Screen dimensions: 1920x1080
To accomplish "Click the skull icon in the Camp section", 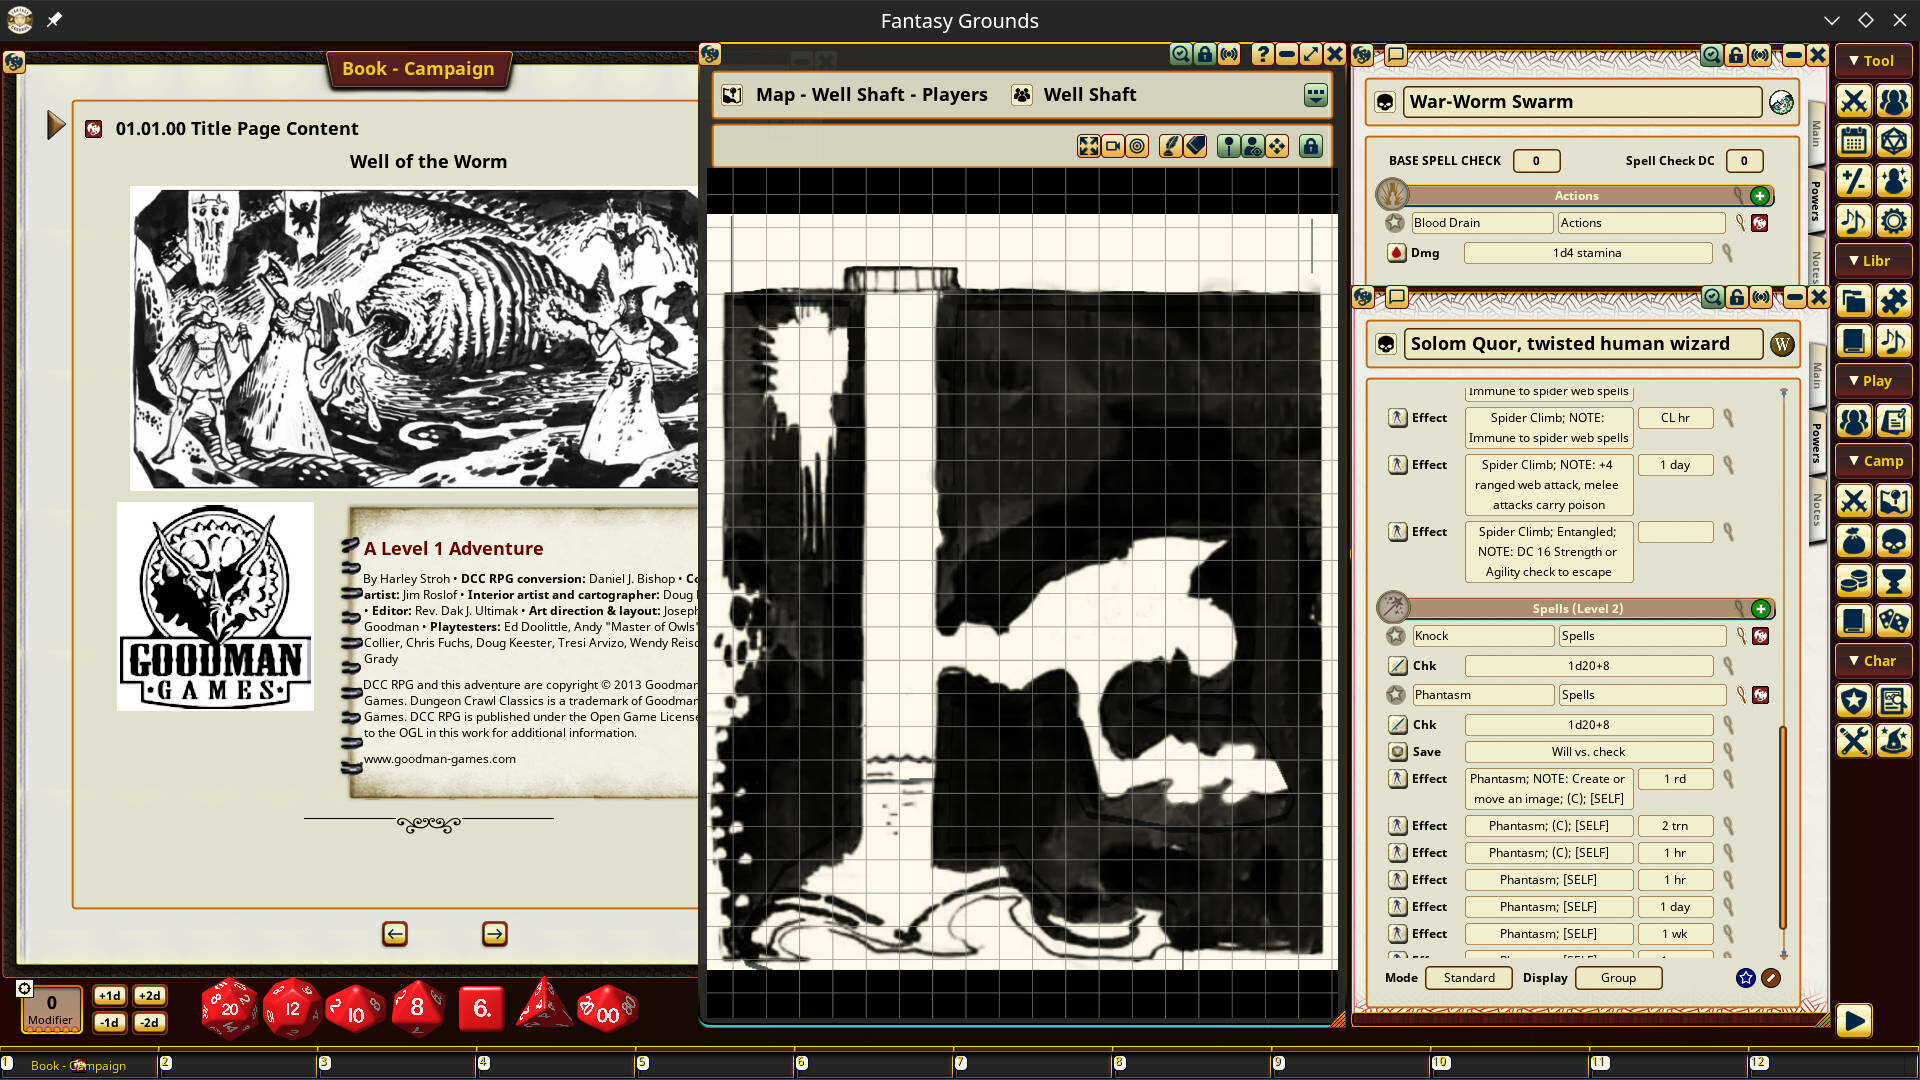I will coord(1896,541).
